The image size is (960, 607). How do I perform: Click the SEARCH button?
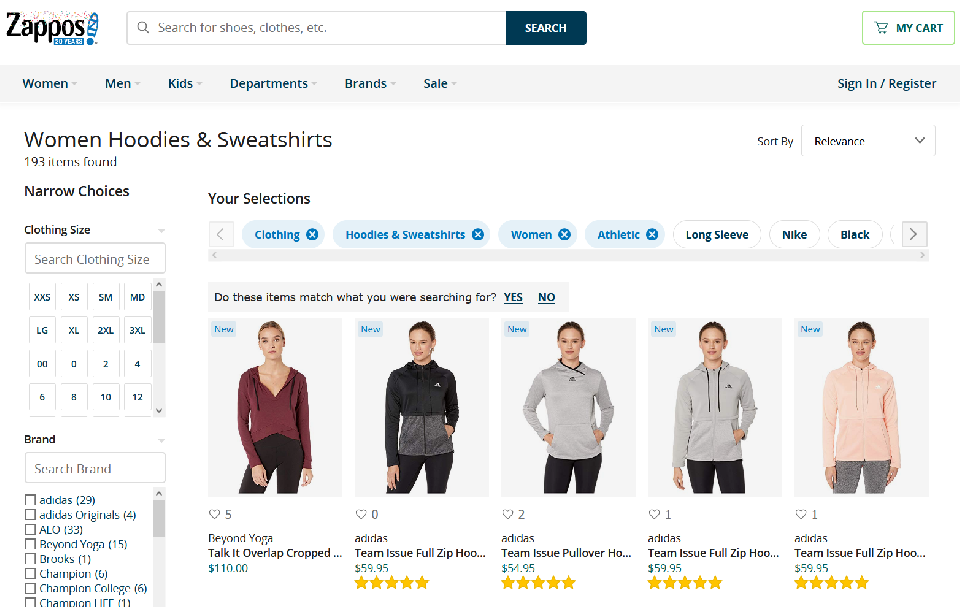click(x=546, y=28)
